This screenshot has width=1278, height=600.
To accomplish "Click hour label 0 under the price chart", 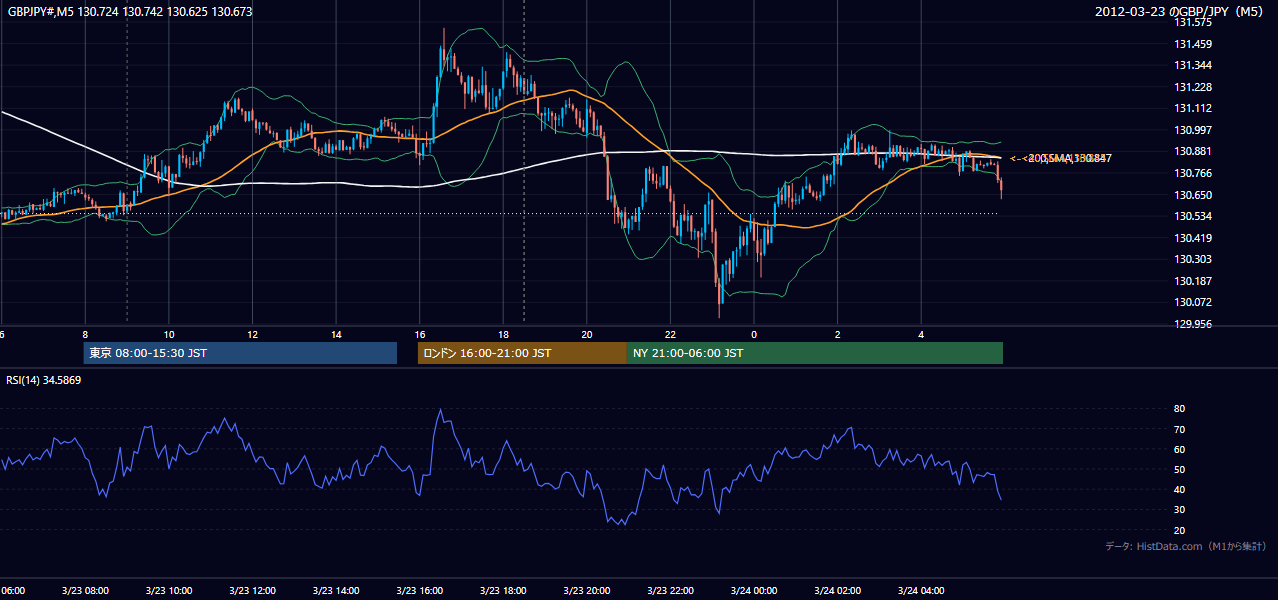I will [754, 334].
